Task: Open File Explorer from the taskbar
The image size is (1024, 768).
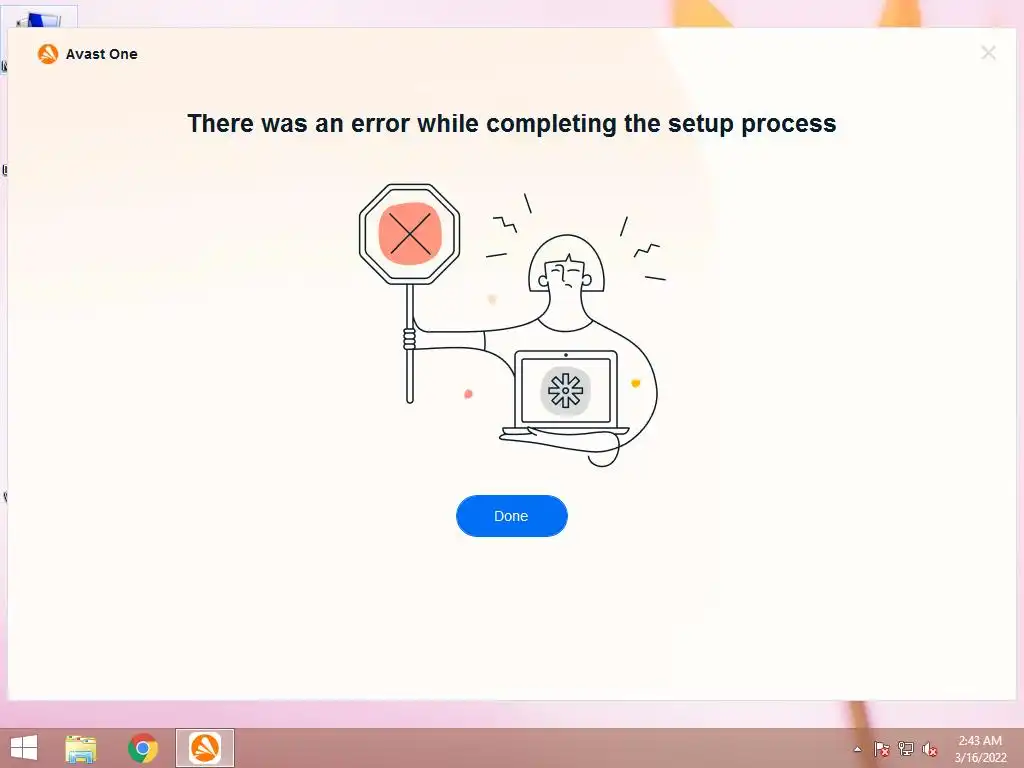Action: point(81,748)
